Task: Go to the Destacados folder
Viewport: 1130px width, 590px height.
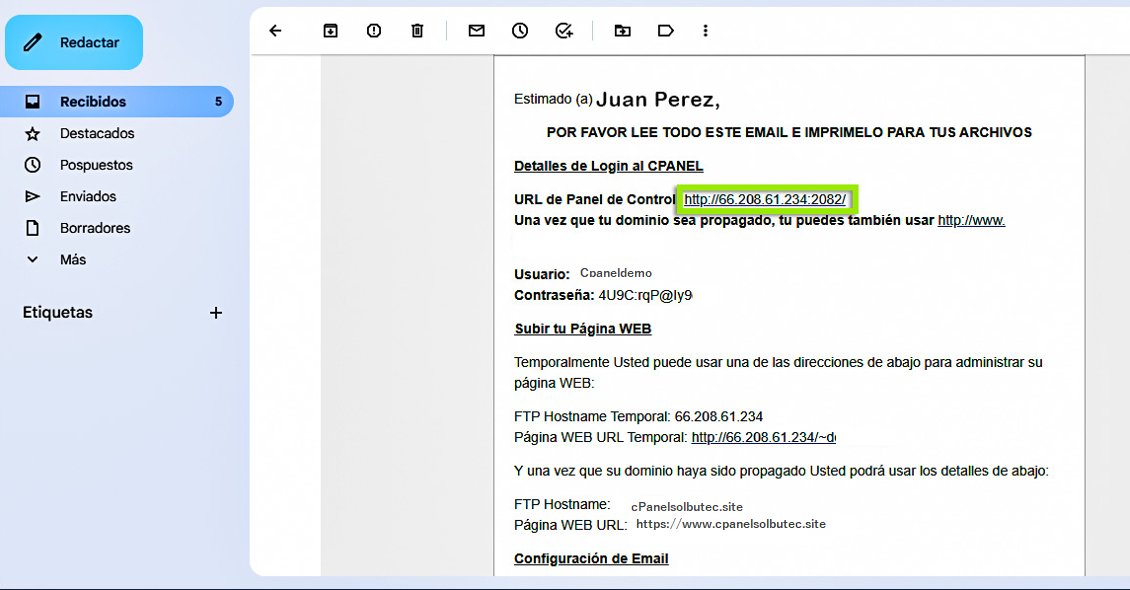Action: tap(97, 133)
